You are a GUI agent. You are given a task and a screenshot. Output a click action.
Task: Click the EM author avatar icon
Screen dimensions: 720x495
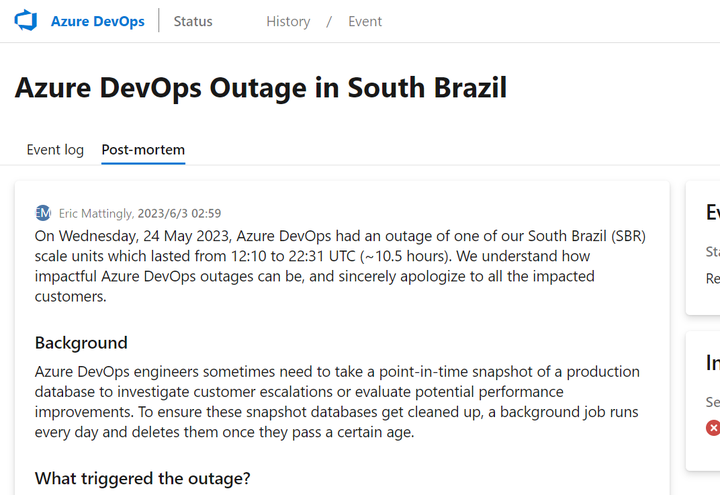tap(43, 213)
